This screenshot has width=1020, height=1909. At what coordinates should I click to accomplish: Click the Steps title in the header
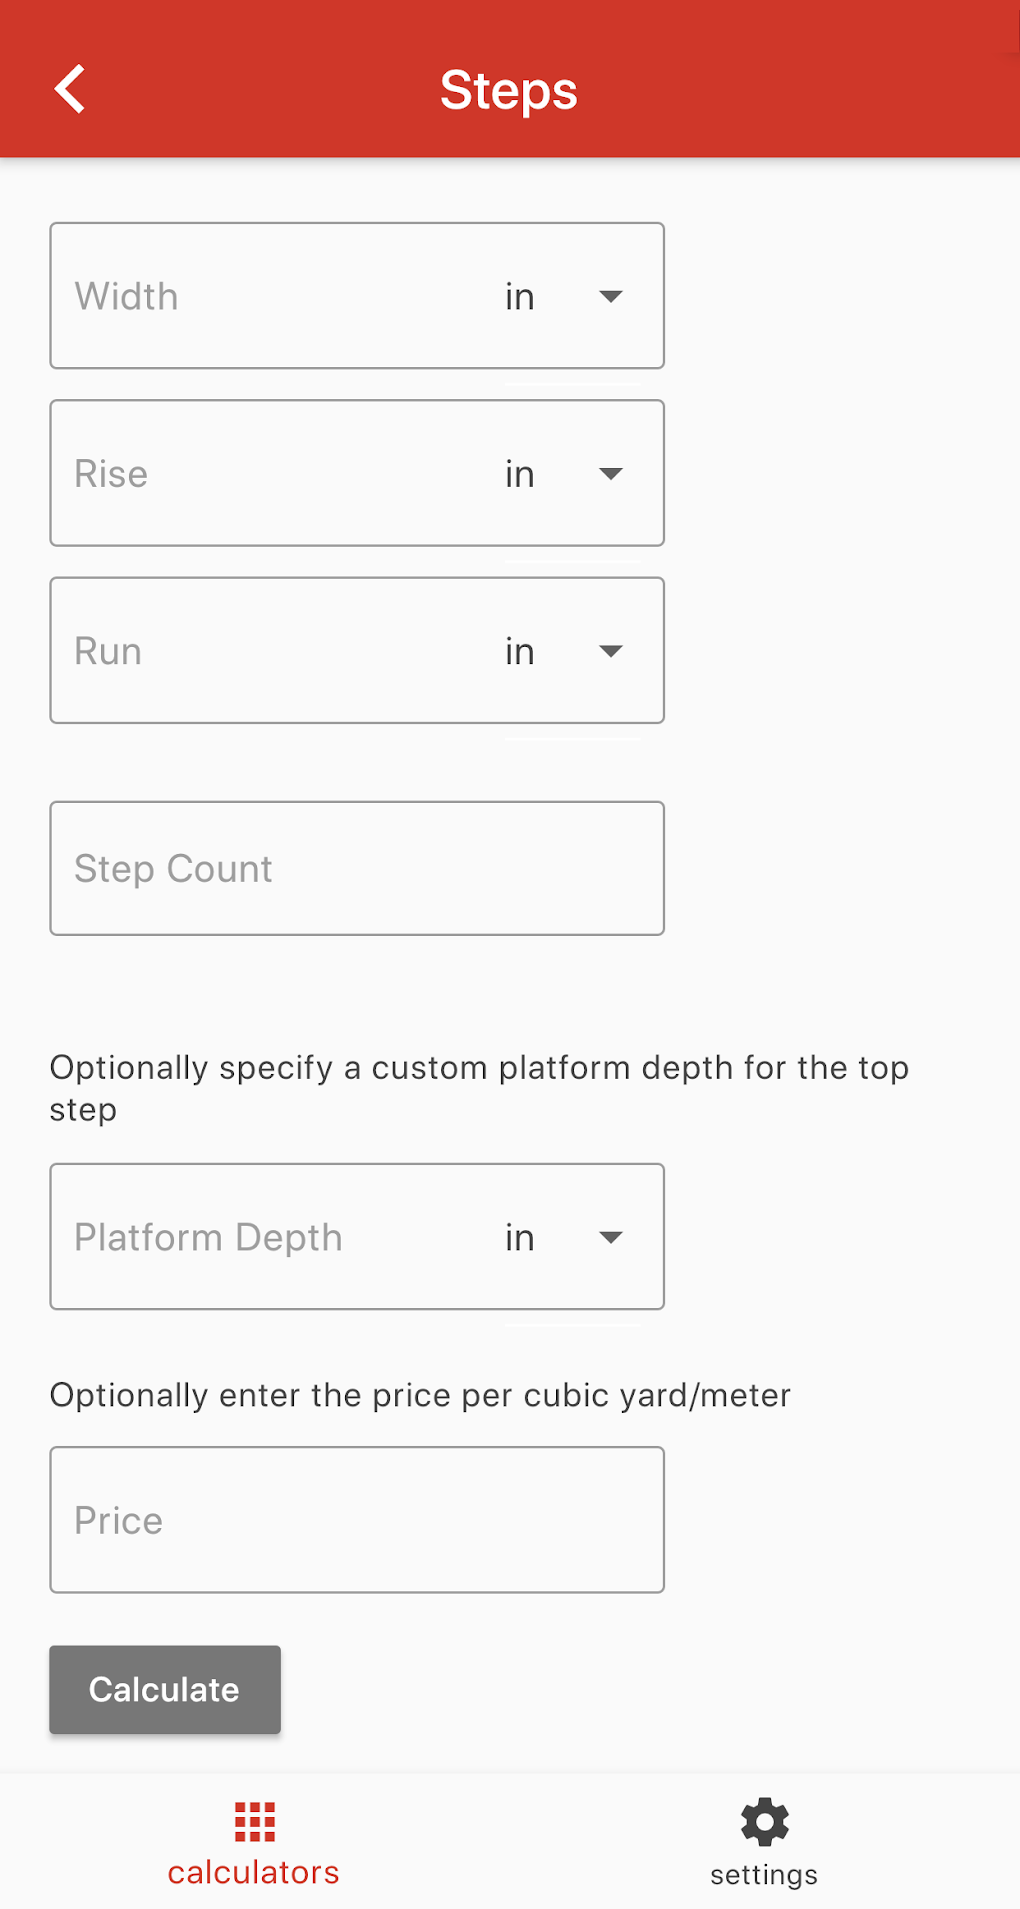click(x=509, y=90)
